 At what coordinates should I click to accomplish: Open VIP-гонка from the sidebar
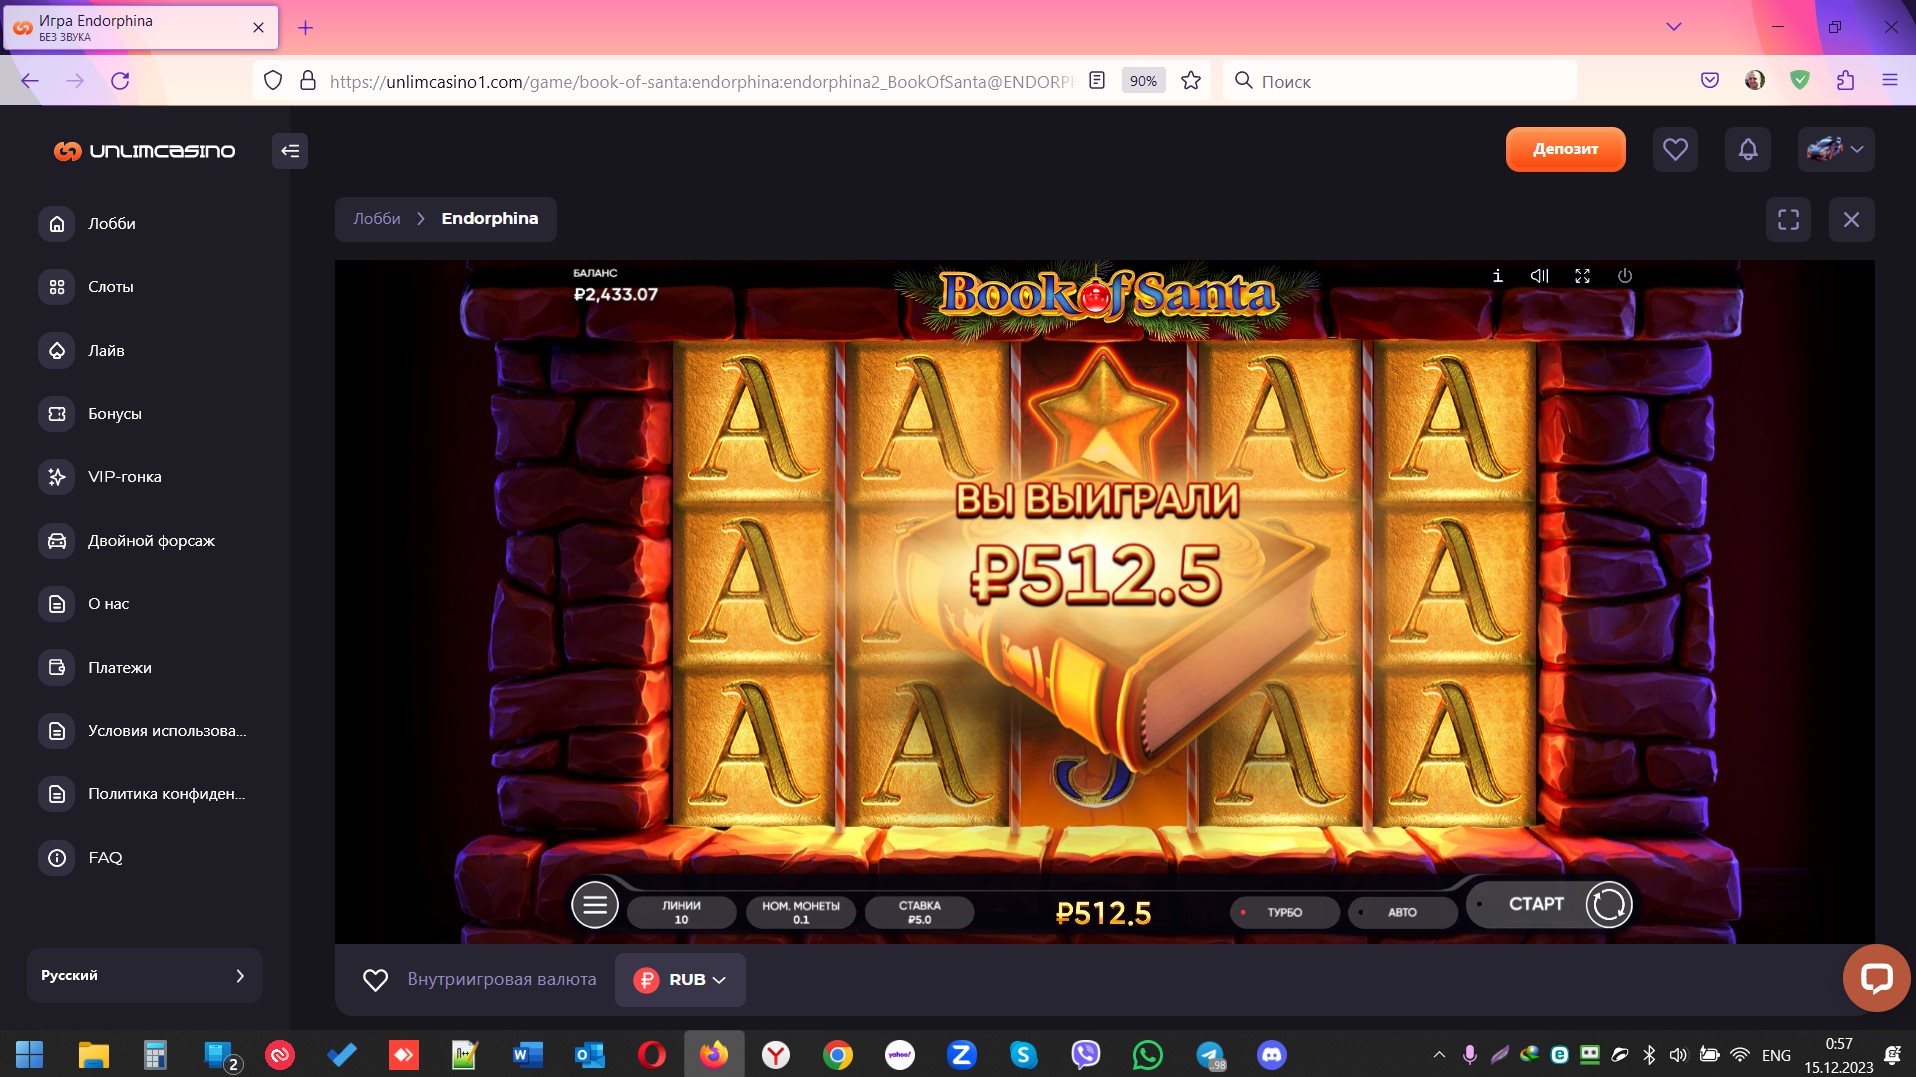click(x=100, y=477)
